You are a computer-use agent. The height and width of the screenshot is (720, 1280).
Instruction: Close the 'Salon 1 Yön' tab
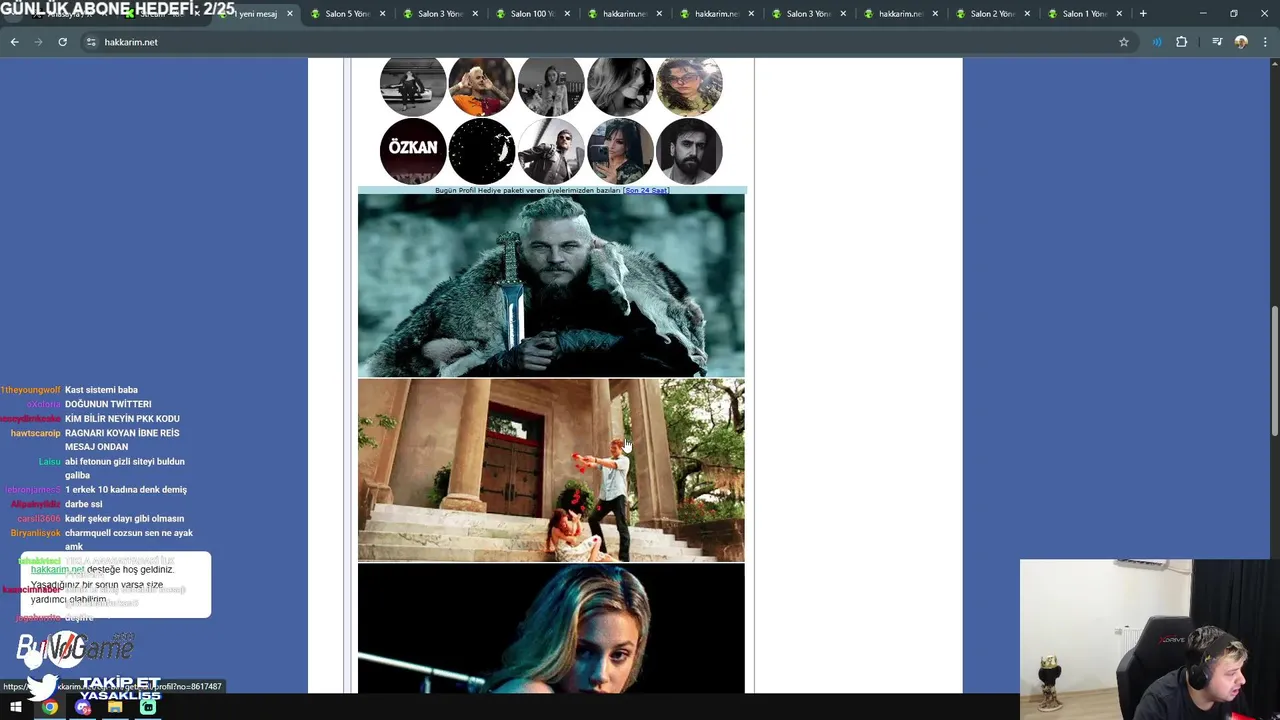1119,14
